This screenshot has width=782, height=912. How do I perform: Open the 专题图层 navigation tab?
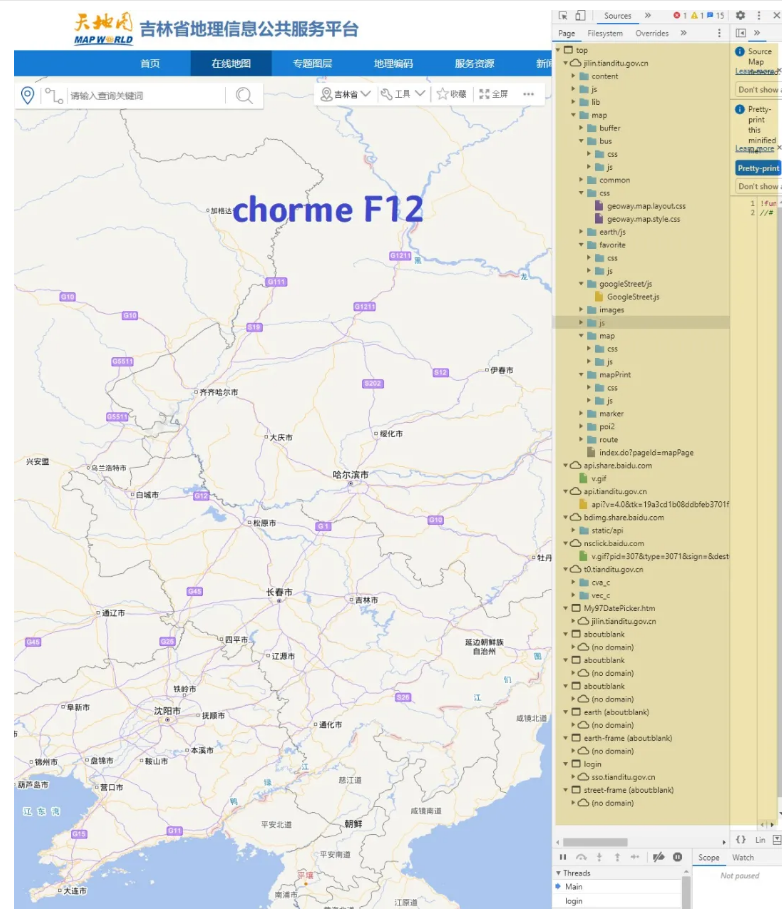pos(312,64)
